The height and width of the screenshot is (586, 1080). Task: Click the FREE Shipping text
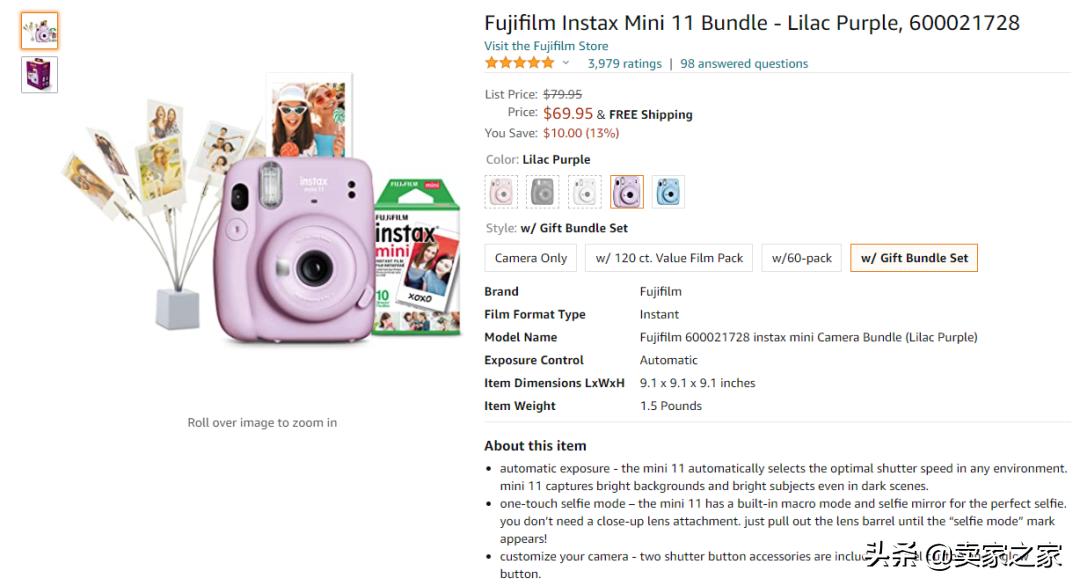650,115
